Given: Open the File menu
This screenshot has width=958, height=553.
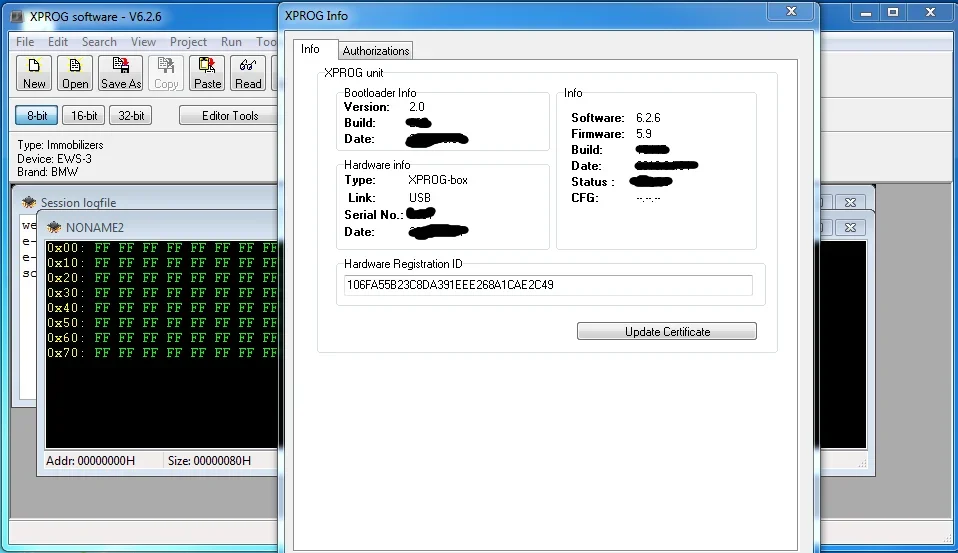Looking at the screenshot, I should (x=25, y=42).
